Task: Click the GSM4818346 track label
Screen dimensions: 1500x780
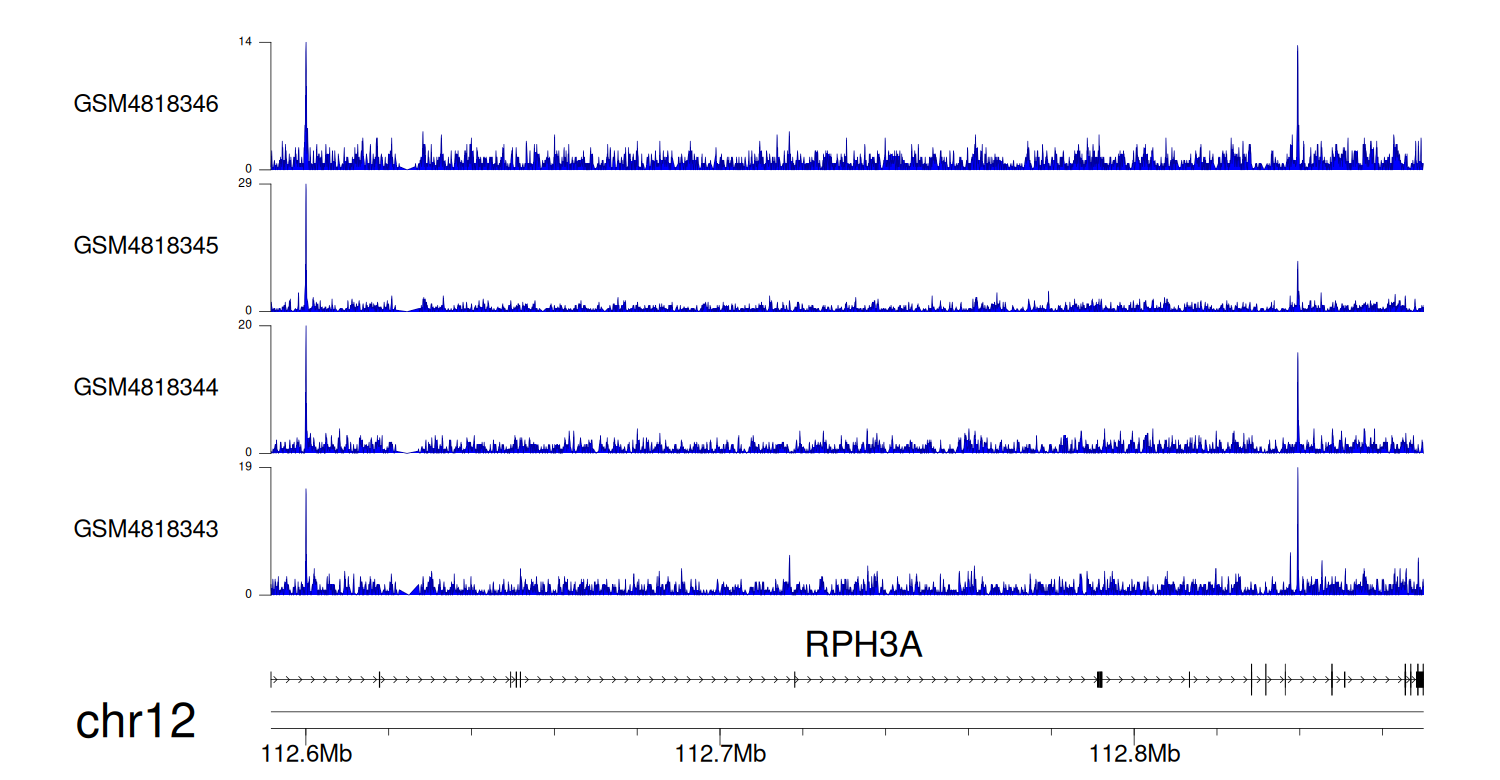Action: click(x=146, y=104)
